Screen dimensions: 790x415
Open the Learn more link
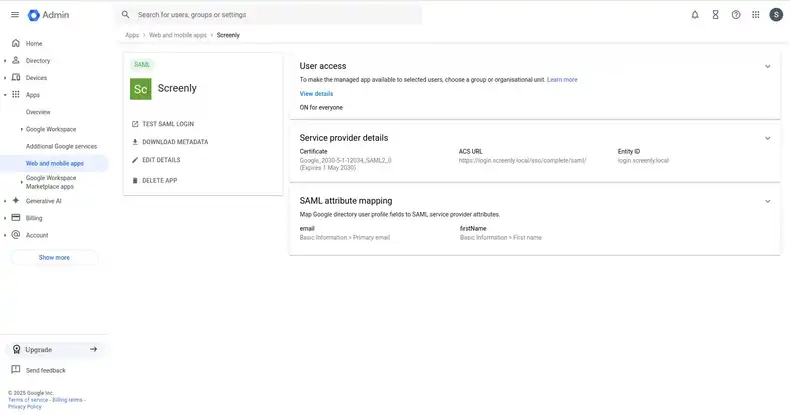(562, 80)
